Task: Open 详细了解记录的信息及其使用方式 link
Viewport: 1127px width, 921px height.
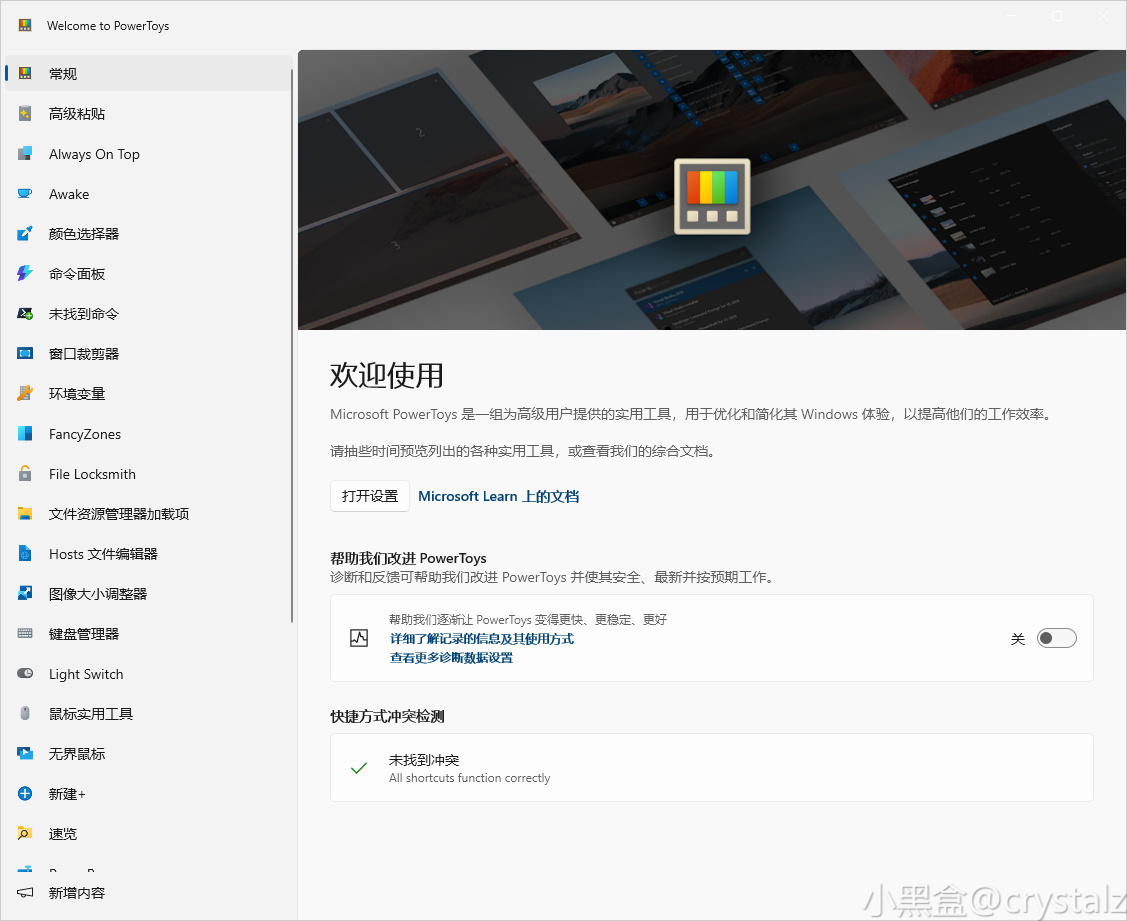Action: point(482,638)
